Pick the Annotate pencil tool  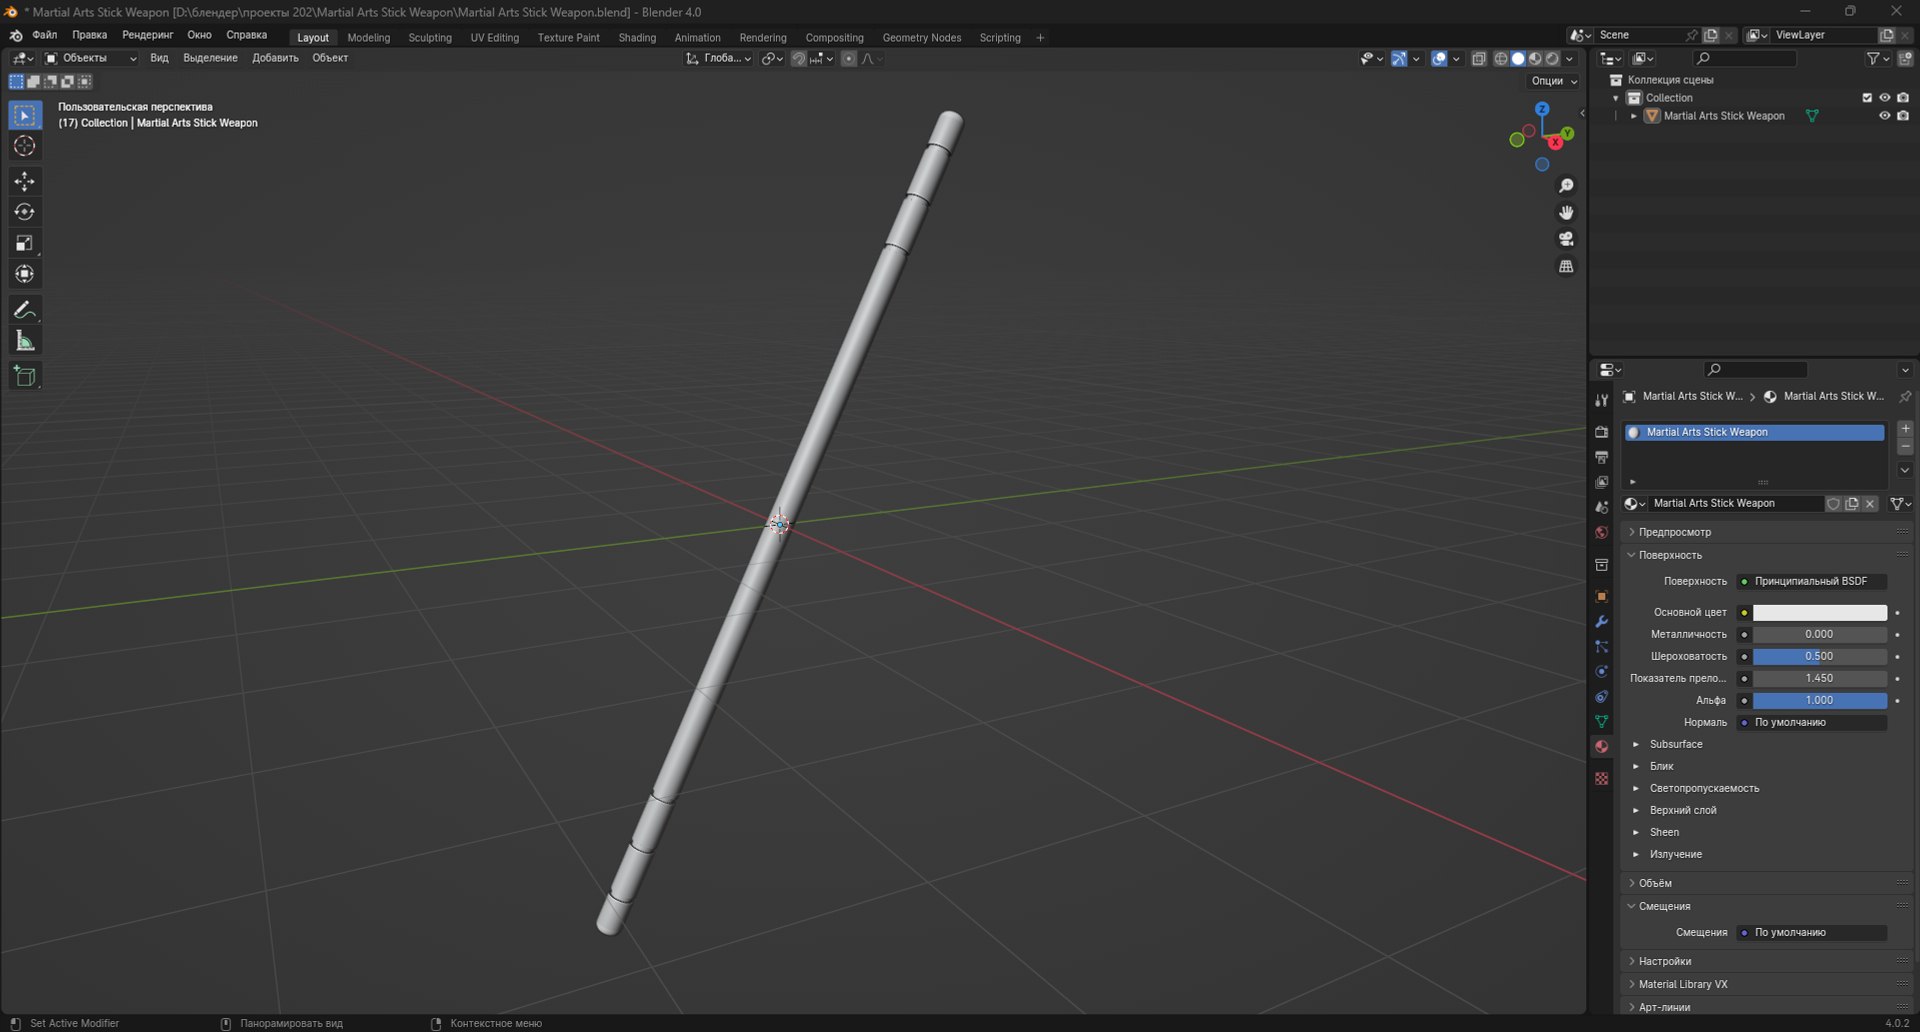point(25,310)
